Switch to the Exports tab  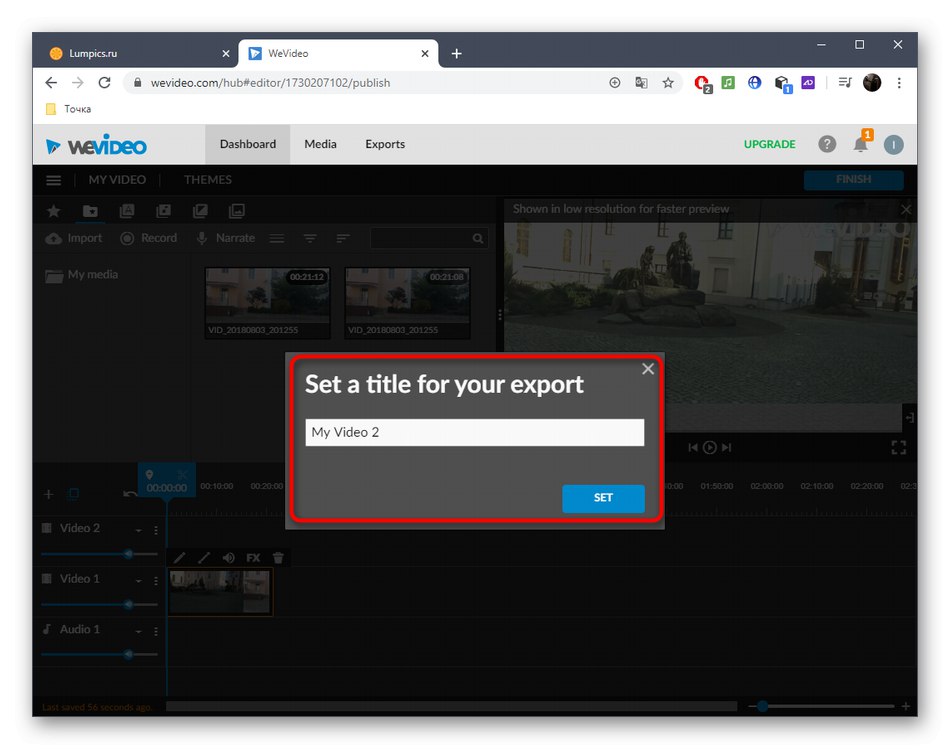click(384, 144)
